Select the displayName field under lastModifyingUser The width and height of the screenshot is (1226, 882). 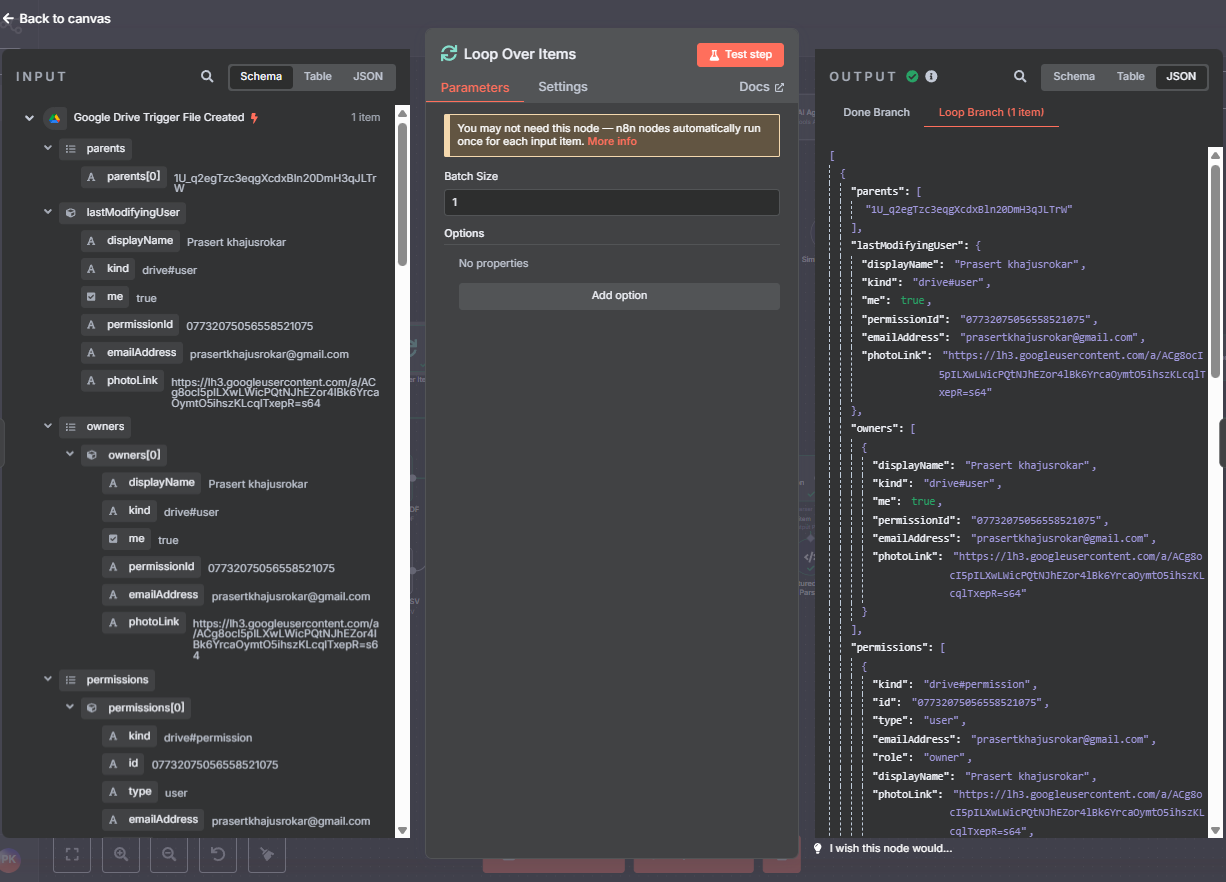tap(129, 241)
